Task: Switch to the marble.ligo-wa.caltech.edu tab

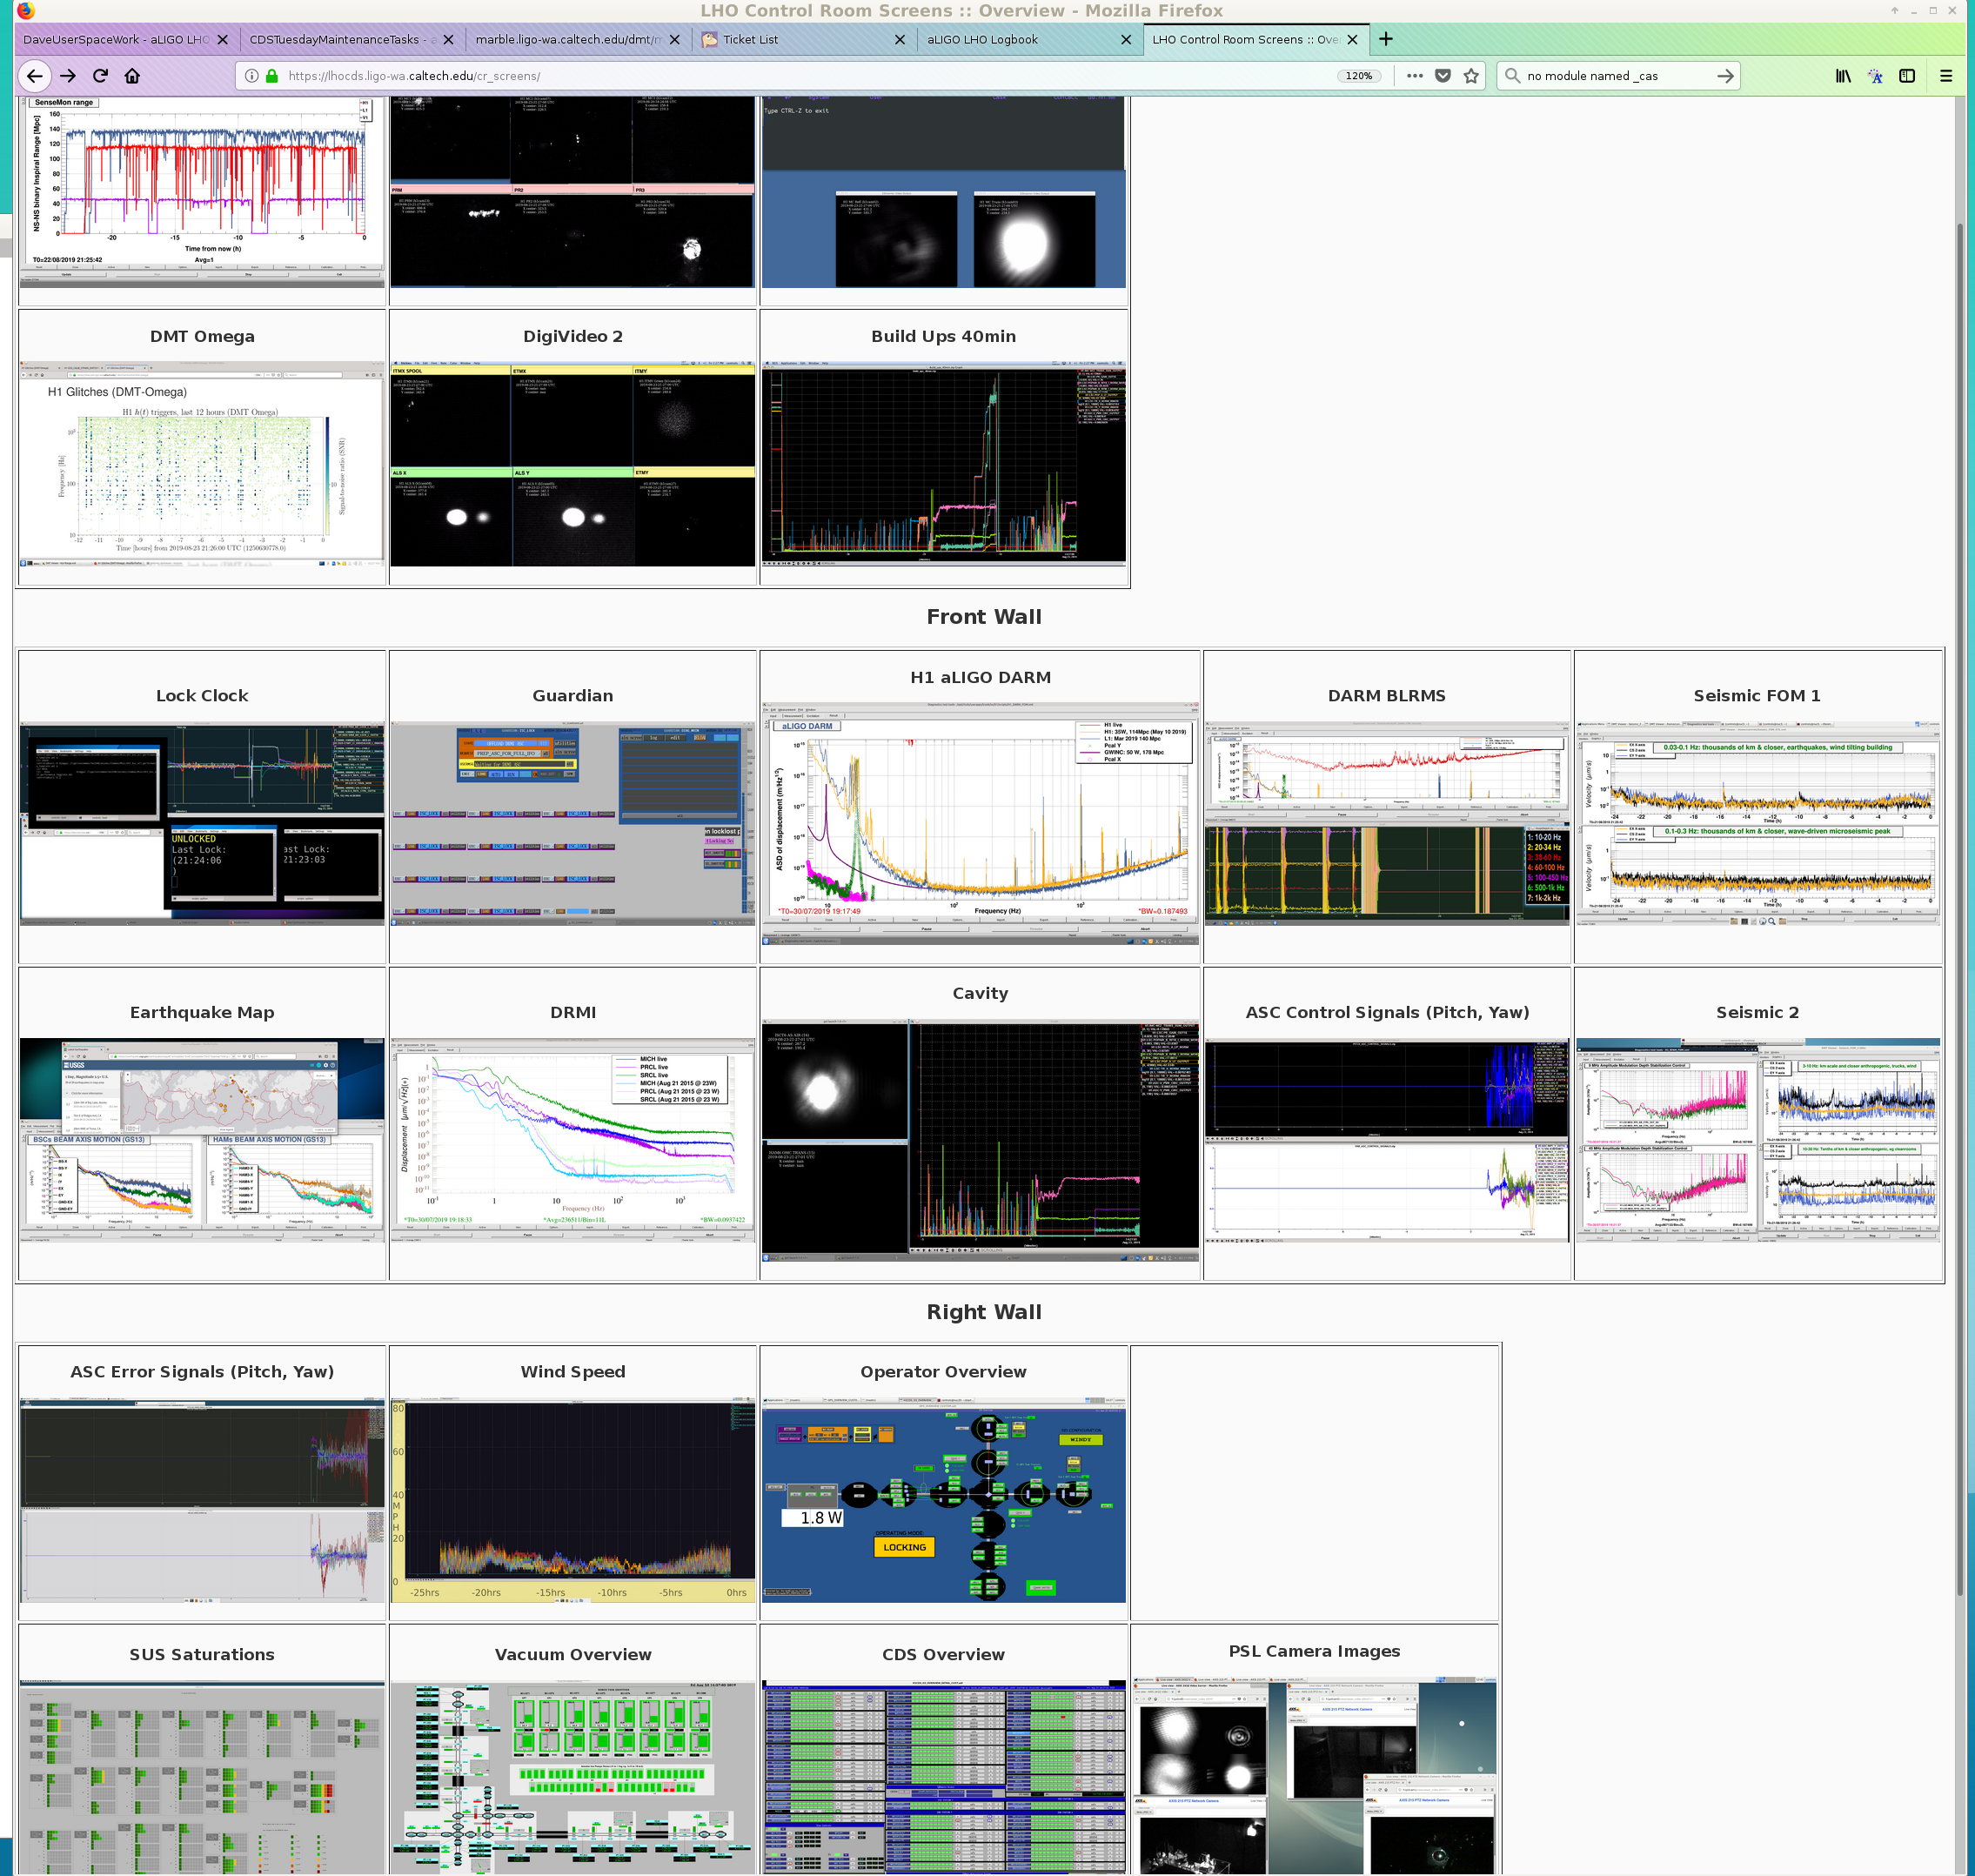Action: 578,40
